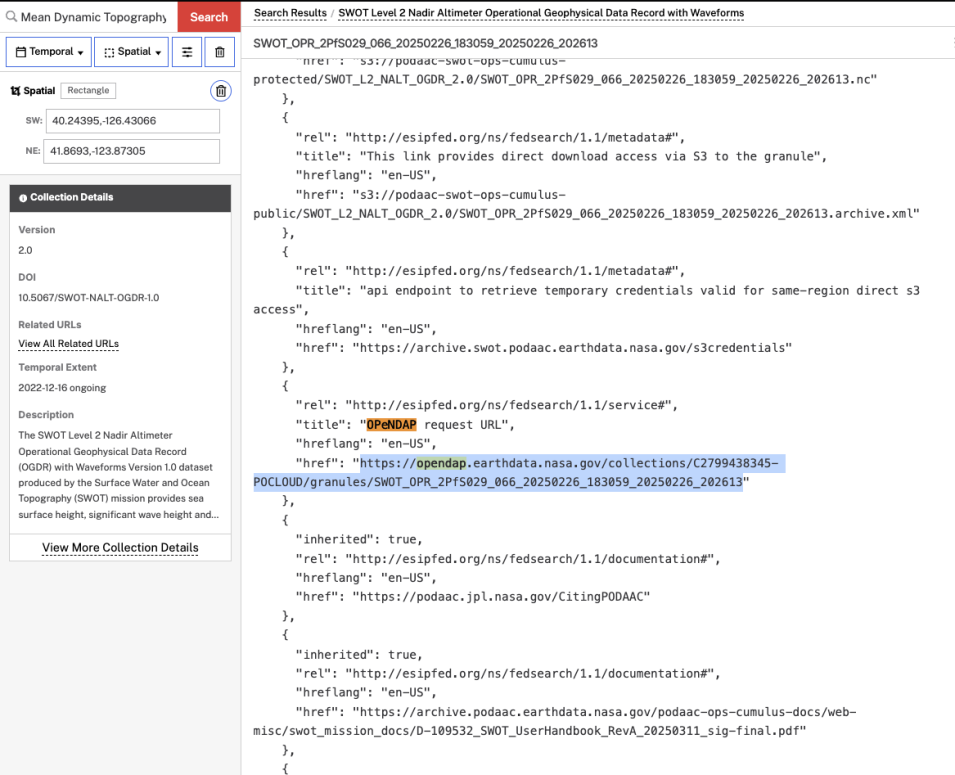The height and width of the screenshot is (775, 955).
Task: Click the Spatial crop icon beside the Rectangle tag
Action: [x=16, y=91]
